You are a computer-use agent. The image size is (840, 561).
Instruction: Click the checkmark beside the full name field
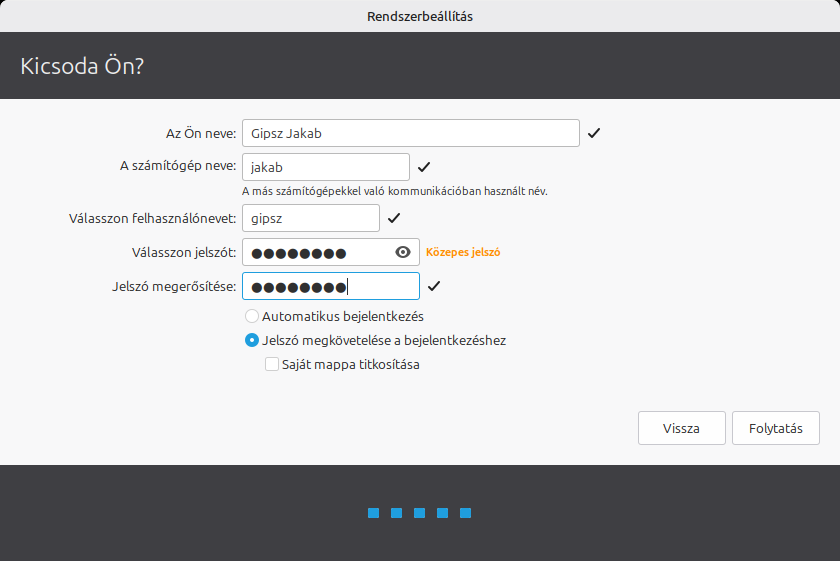(x=594, y=133)
